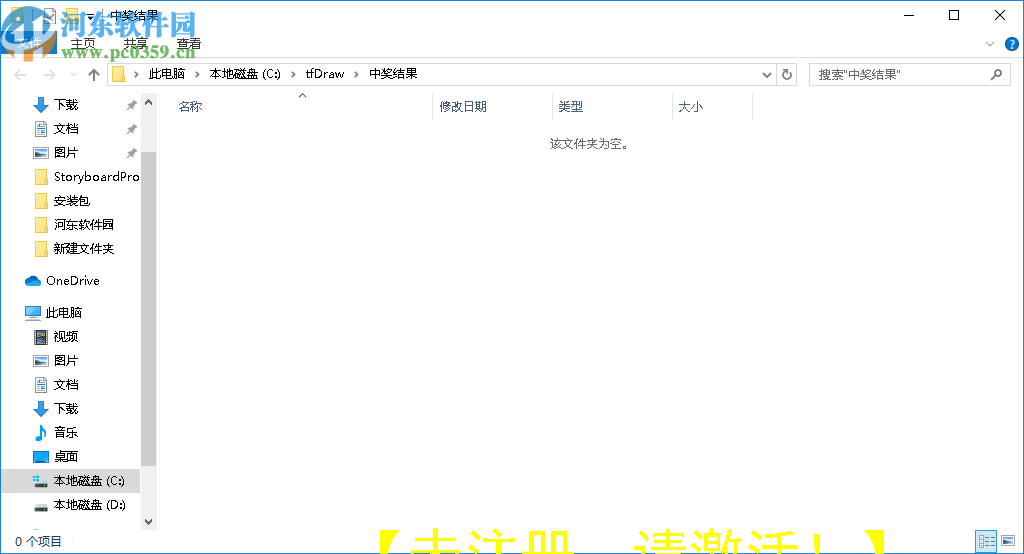The height and width of the screenshot is (554, 1024).
Task: Open 图片 under 此电脑
Action: [65, 361]
